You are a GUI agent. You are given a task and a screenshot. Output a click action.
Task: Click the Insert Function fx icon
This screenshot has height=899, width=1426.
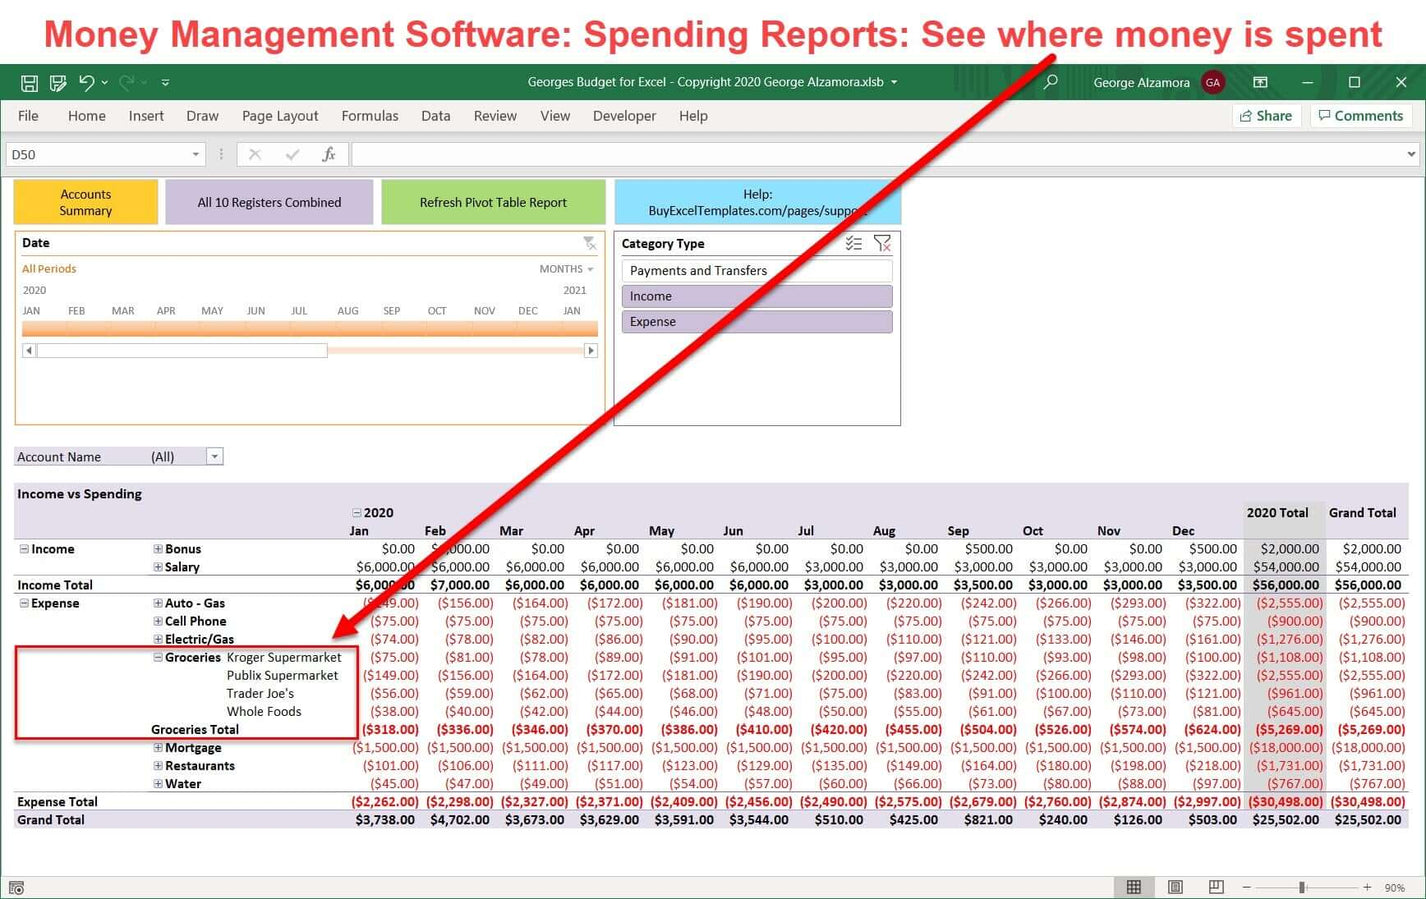329,154
